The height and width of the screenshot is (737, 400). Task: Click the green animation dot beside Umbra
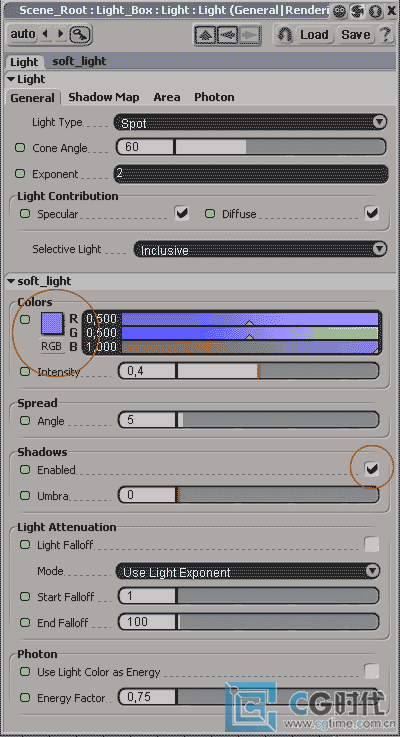point(25,495)
